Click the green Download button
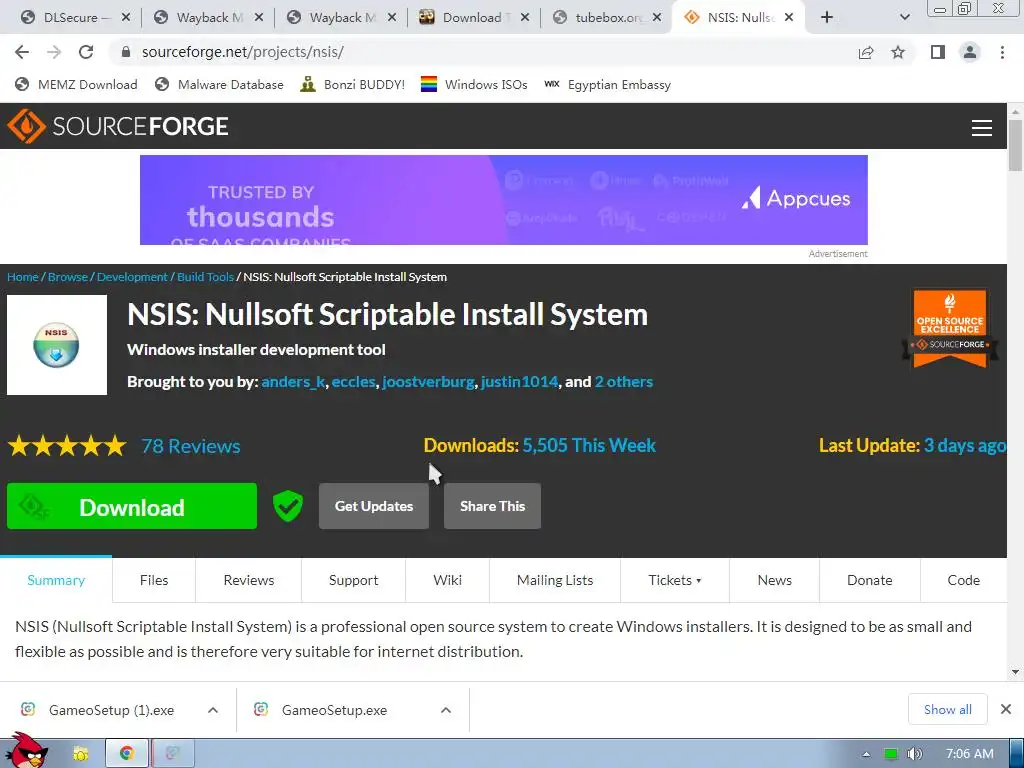Image resolution: width=1024 pixels, height=768 pixels. [132, 506]
